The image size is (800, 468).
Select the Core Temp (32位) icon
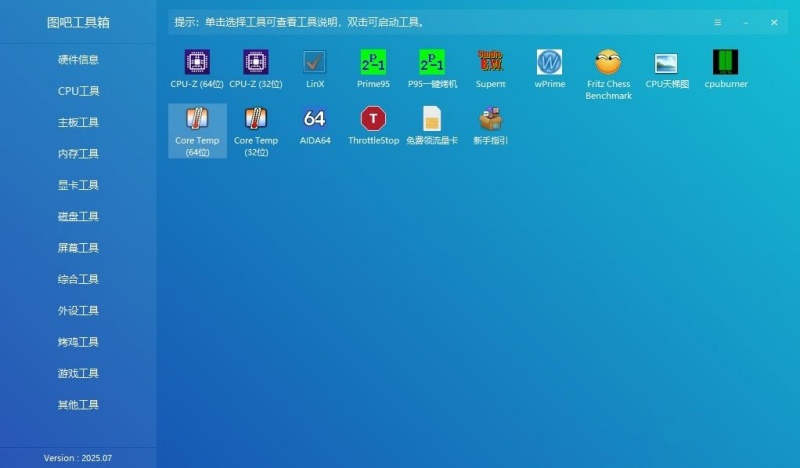[x=256, y=118]
